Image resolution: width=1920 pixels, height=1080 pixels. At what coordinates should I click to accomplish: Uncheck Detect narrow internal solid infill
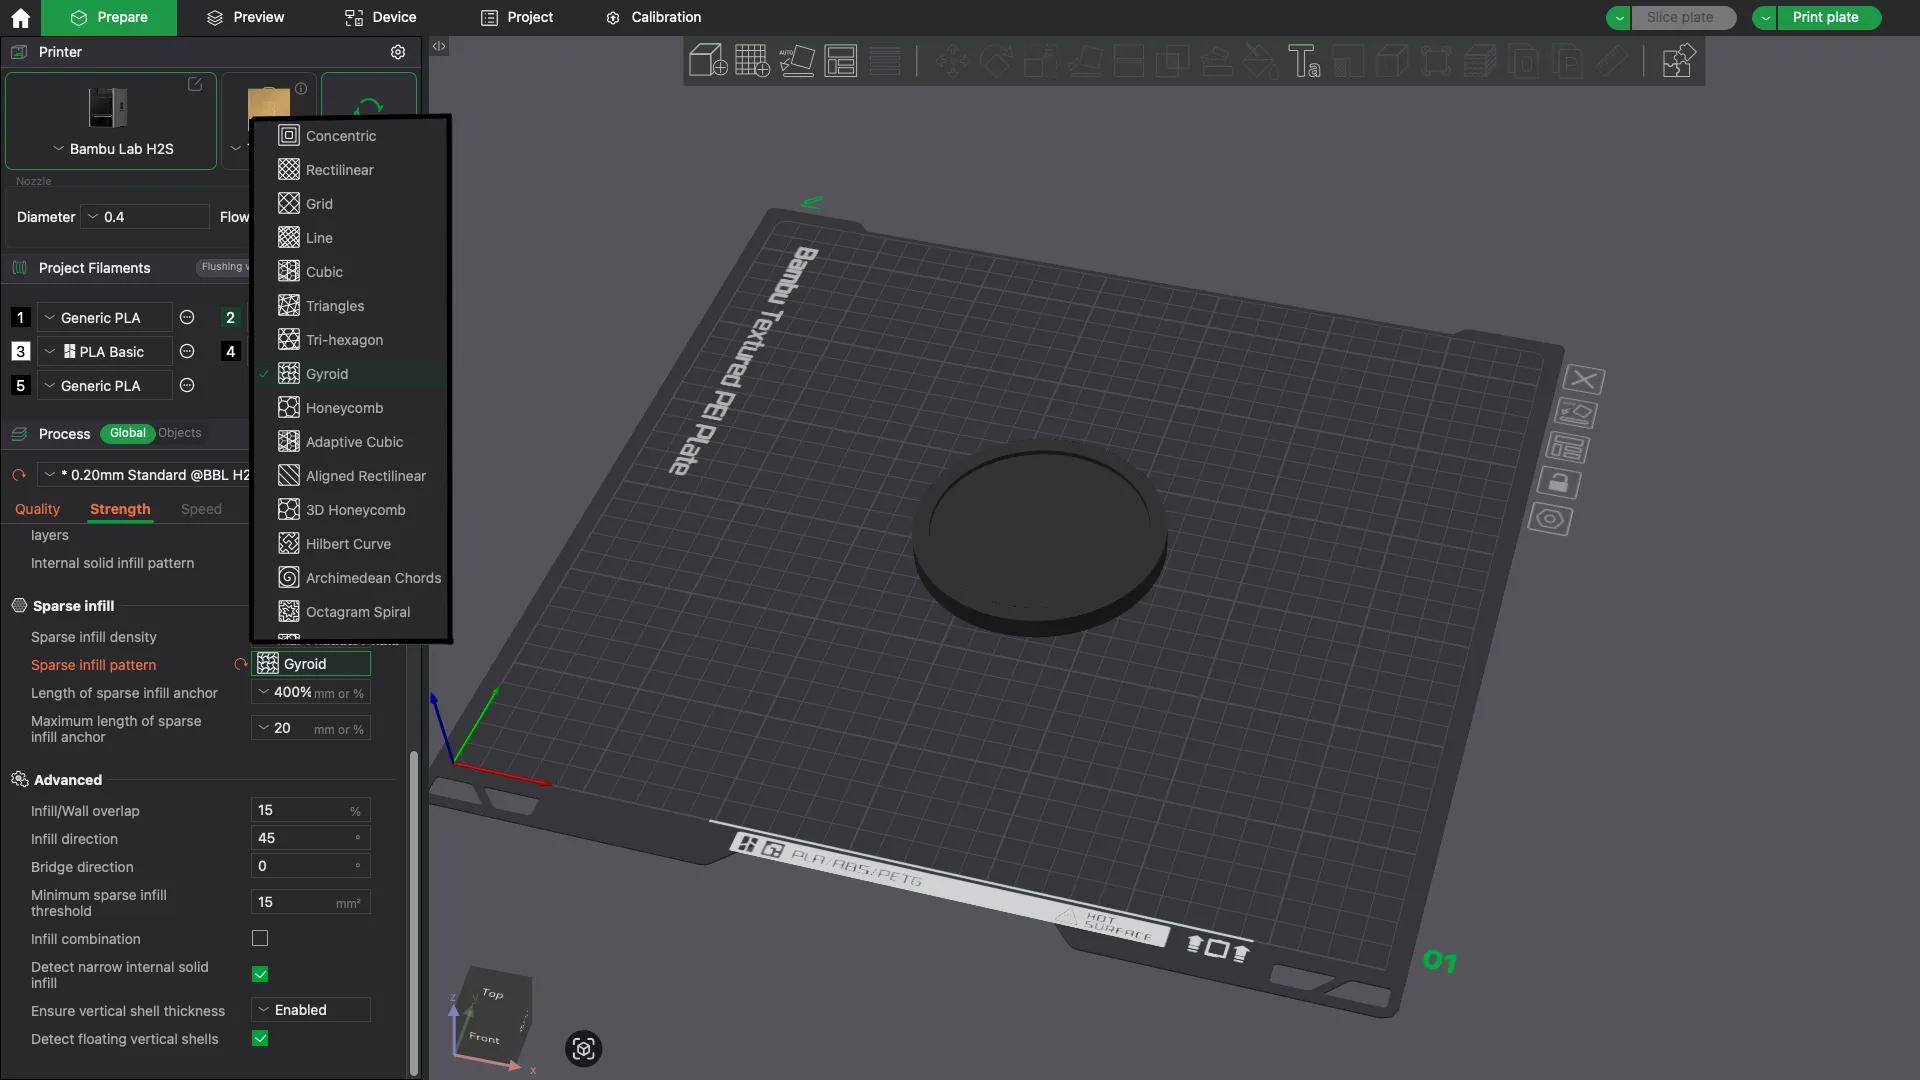pyautogui.click(x=260, y=974)
